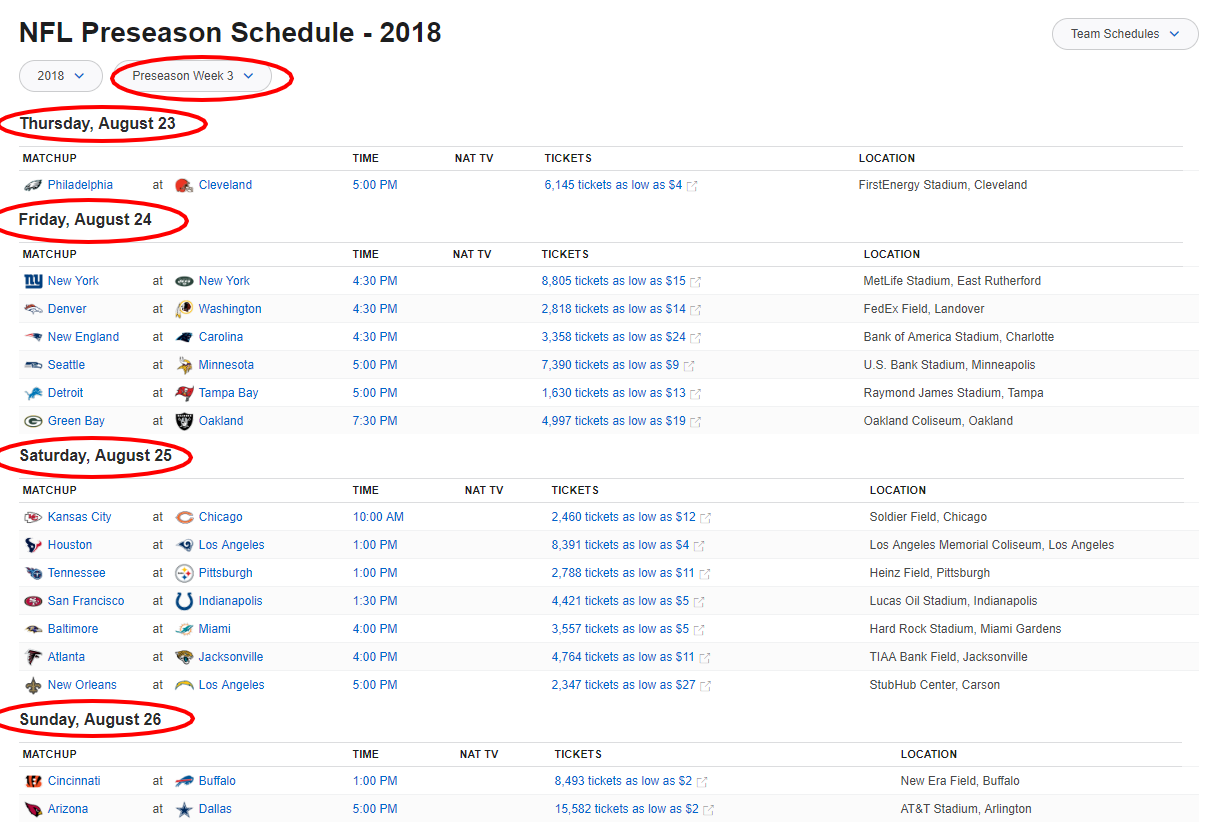Click external link icon beside Arizona-Dallas tickets
Viewport: 1215px width, 823px height.
(709, 810)
